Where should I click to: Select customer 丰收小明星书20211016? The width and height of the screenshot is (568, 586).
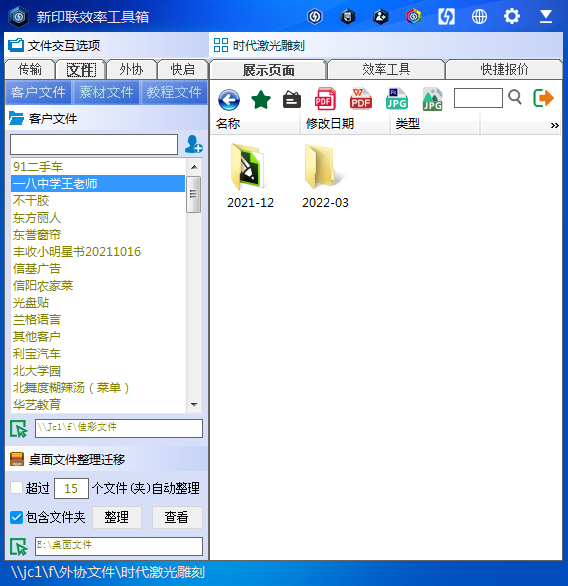(98, 252)
